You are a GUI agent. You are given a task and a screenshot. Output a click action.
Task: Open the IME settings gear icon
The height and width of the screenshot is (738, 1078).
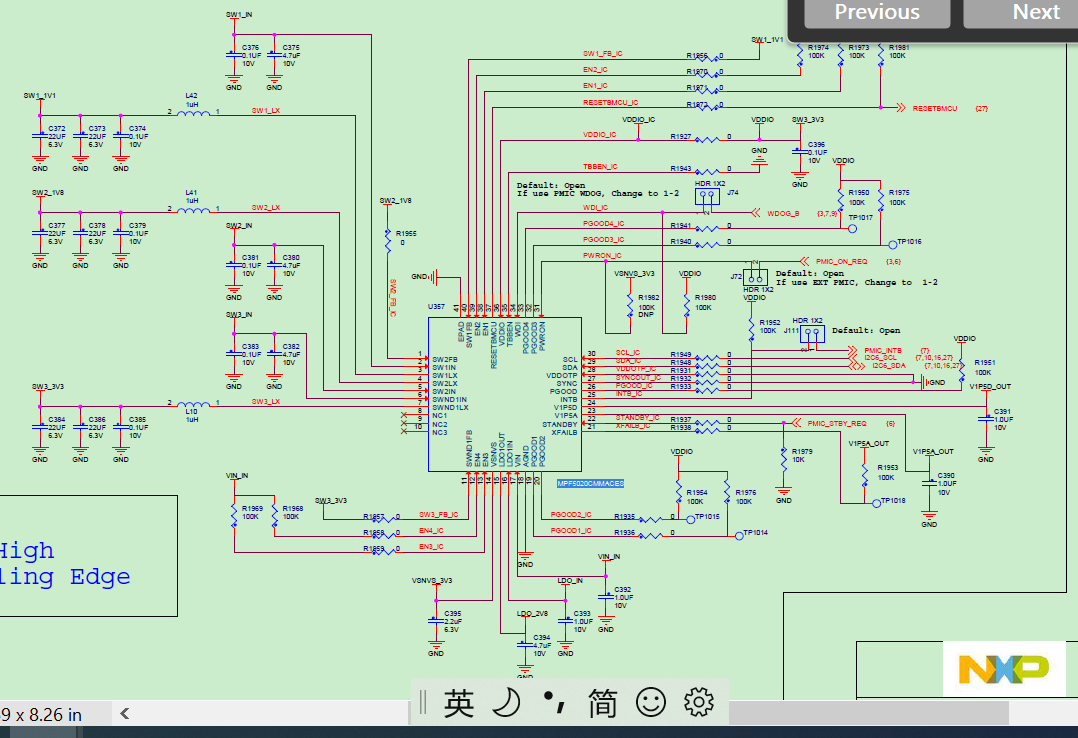(x=696, y=703)
